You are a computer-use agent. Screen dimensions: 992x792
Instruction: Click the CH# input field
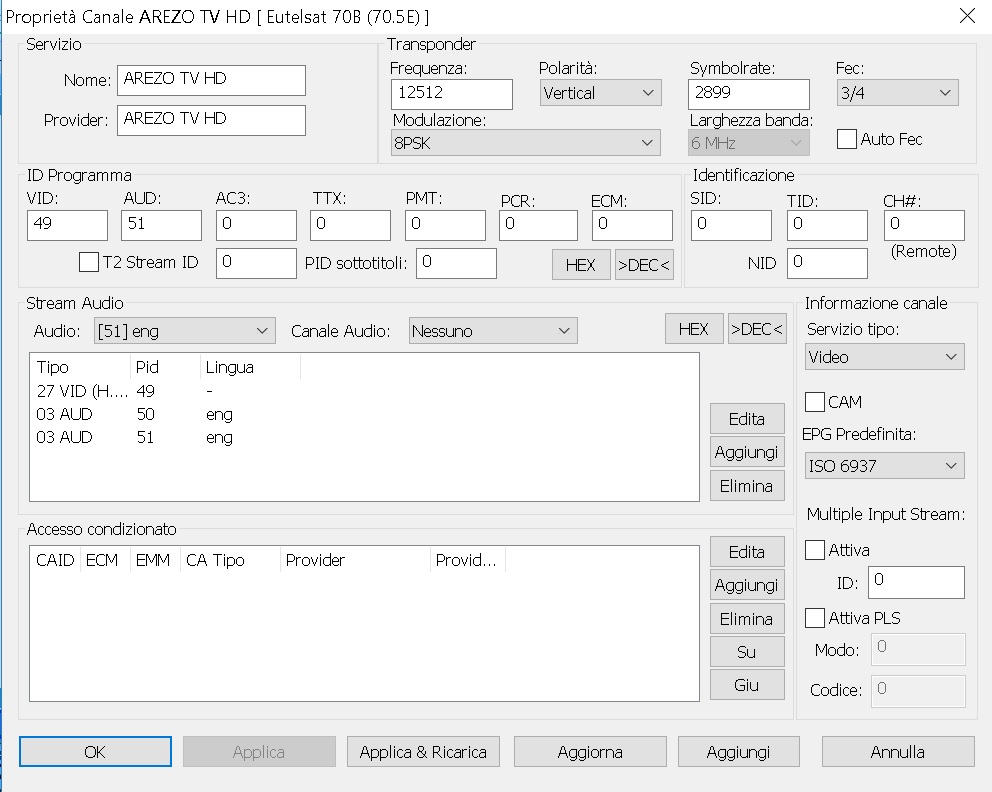click(924, 225)
